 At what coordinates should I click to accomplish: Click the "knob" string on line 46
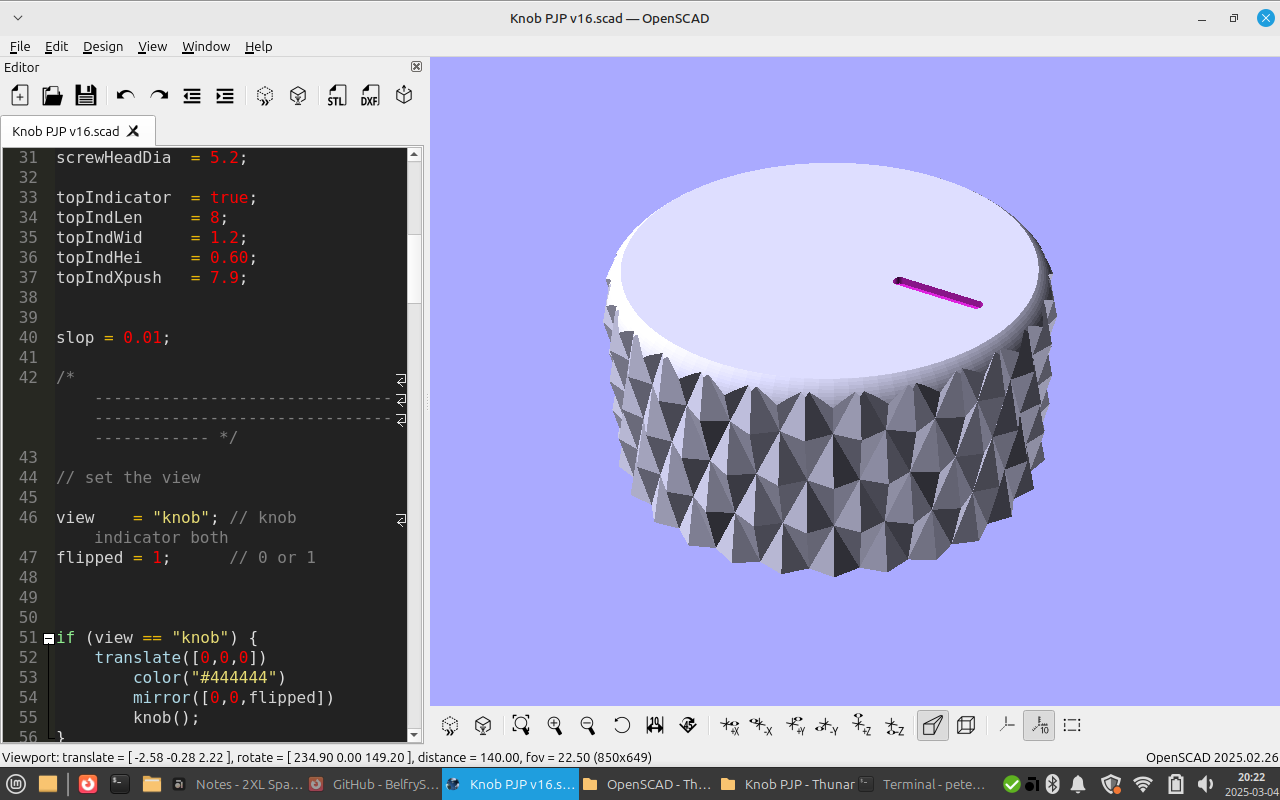(x=181, y=517)
